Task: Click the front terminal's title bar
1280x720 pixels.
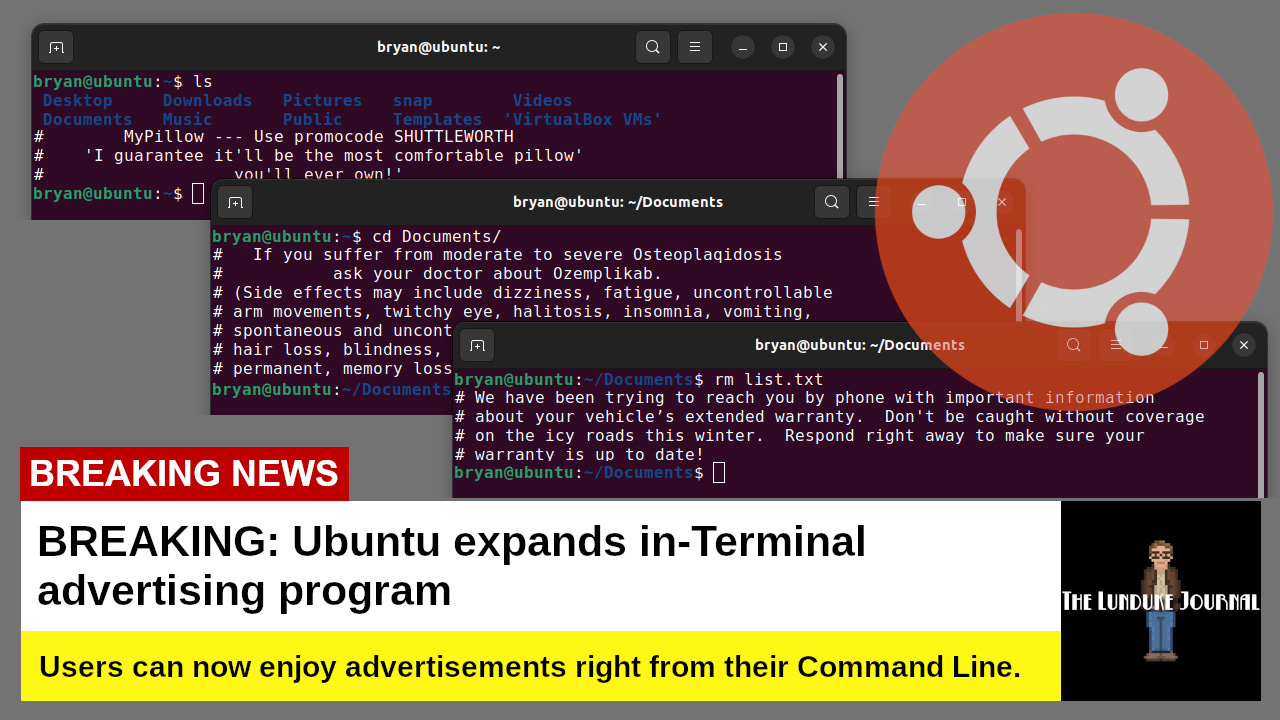Action: pos(860,345)
